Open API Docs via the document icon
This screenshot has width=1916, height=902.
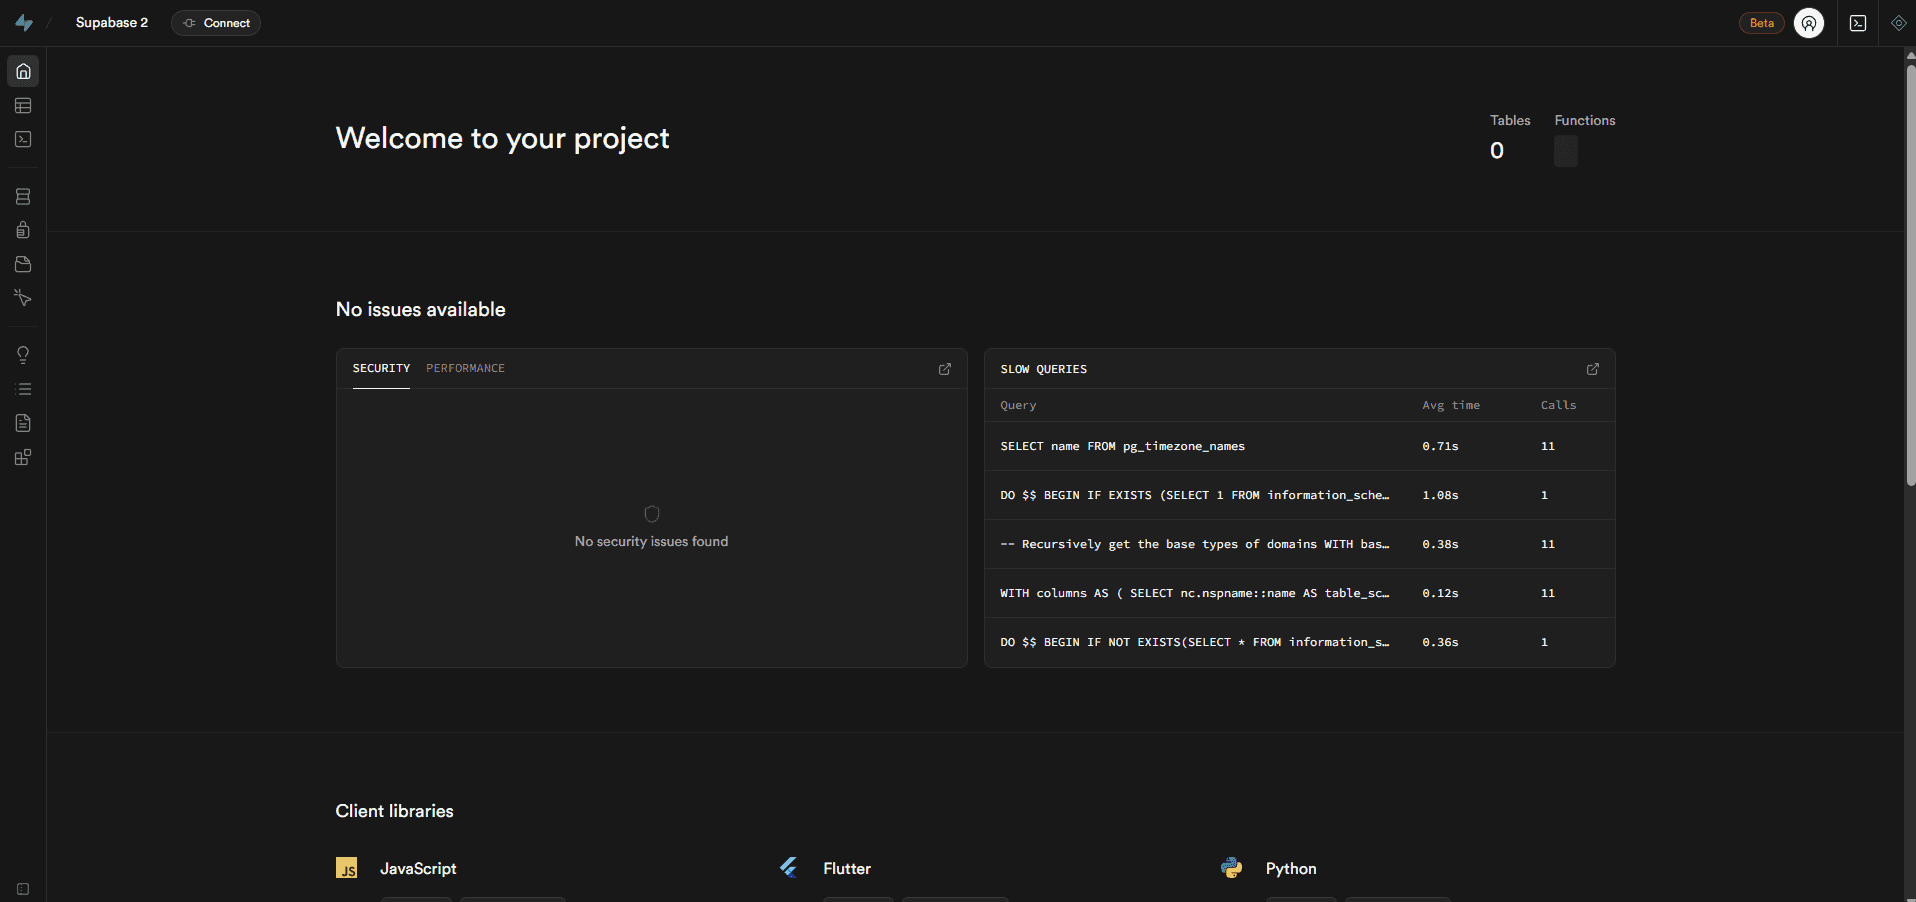23,423
